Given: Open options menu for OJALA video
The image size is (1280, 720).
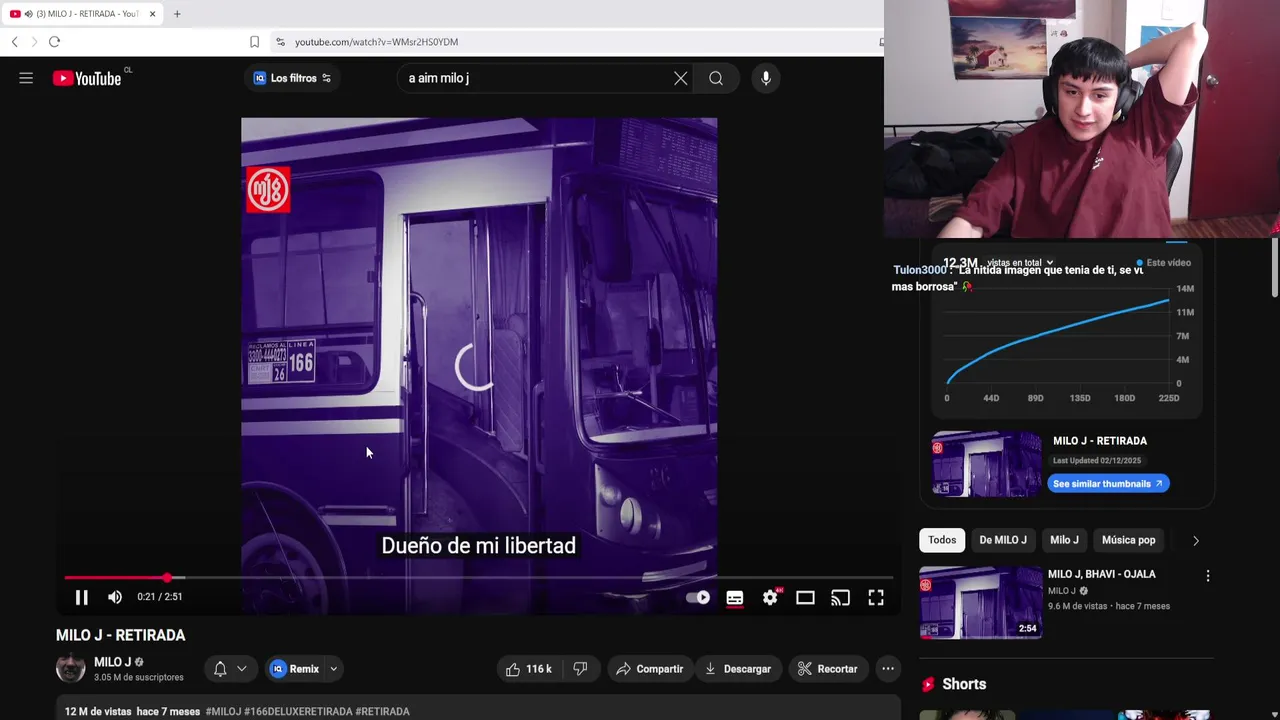Looking at the screenshot, I should point(1208,576).
